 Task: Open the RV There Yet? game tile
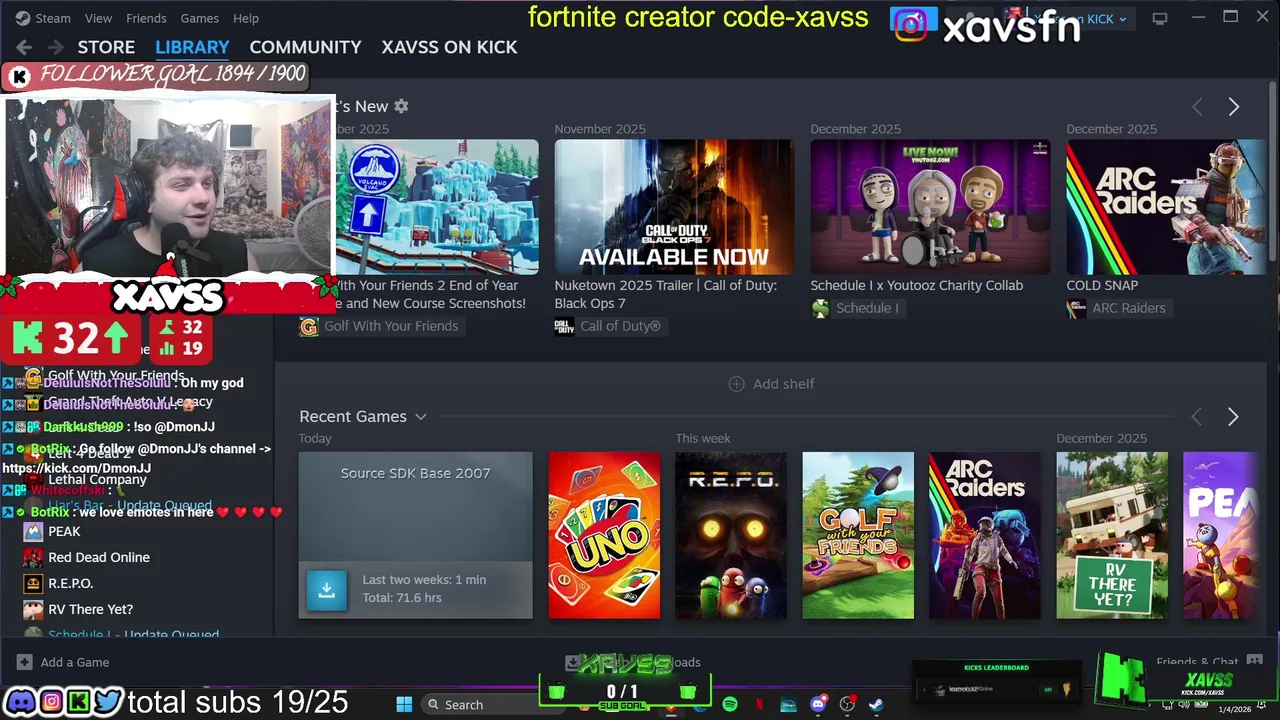point(1112,535)
